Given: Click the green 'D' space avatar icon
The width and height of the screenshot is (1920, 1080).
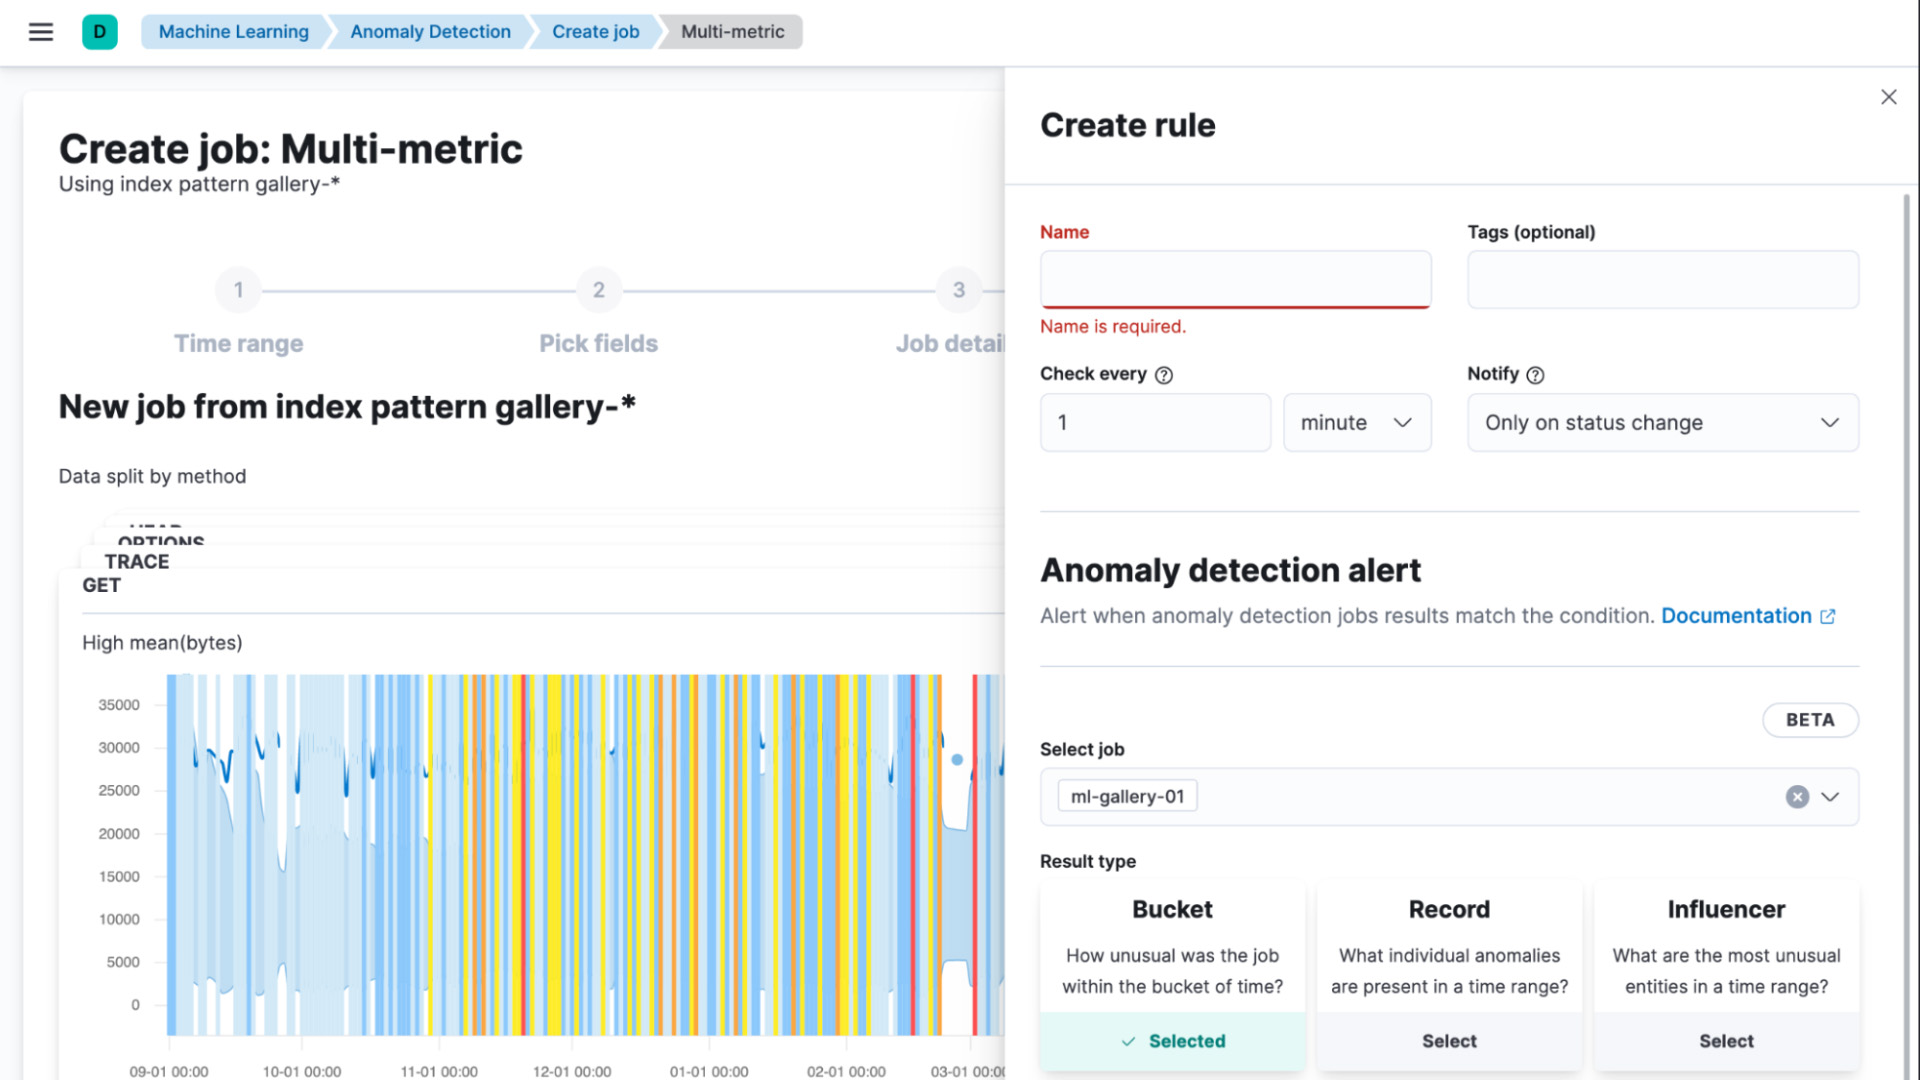Looking at the screenshot, I should 100,31.
